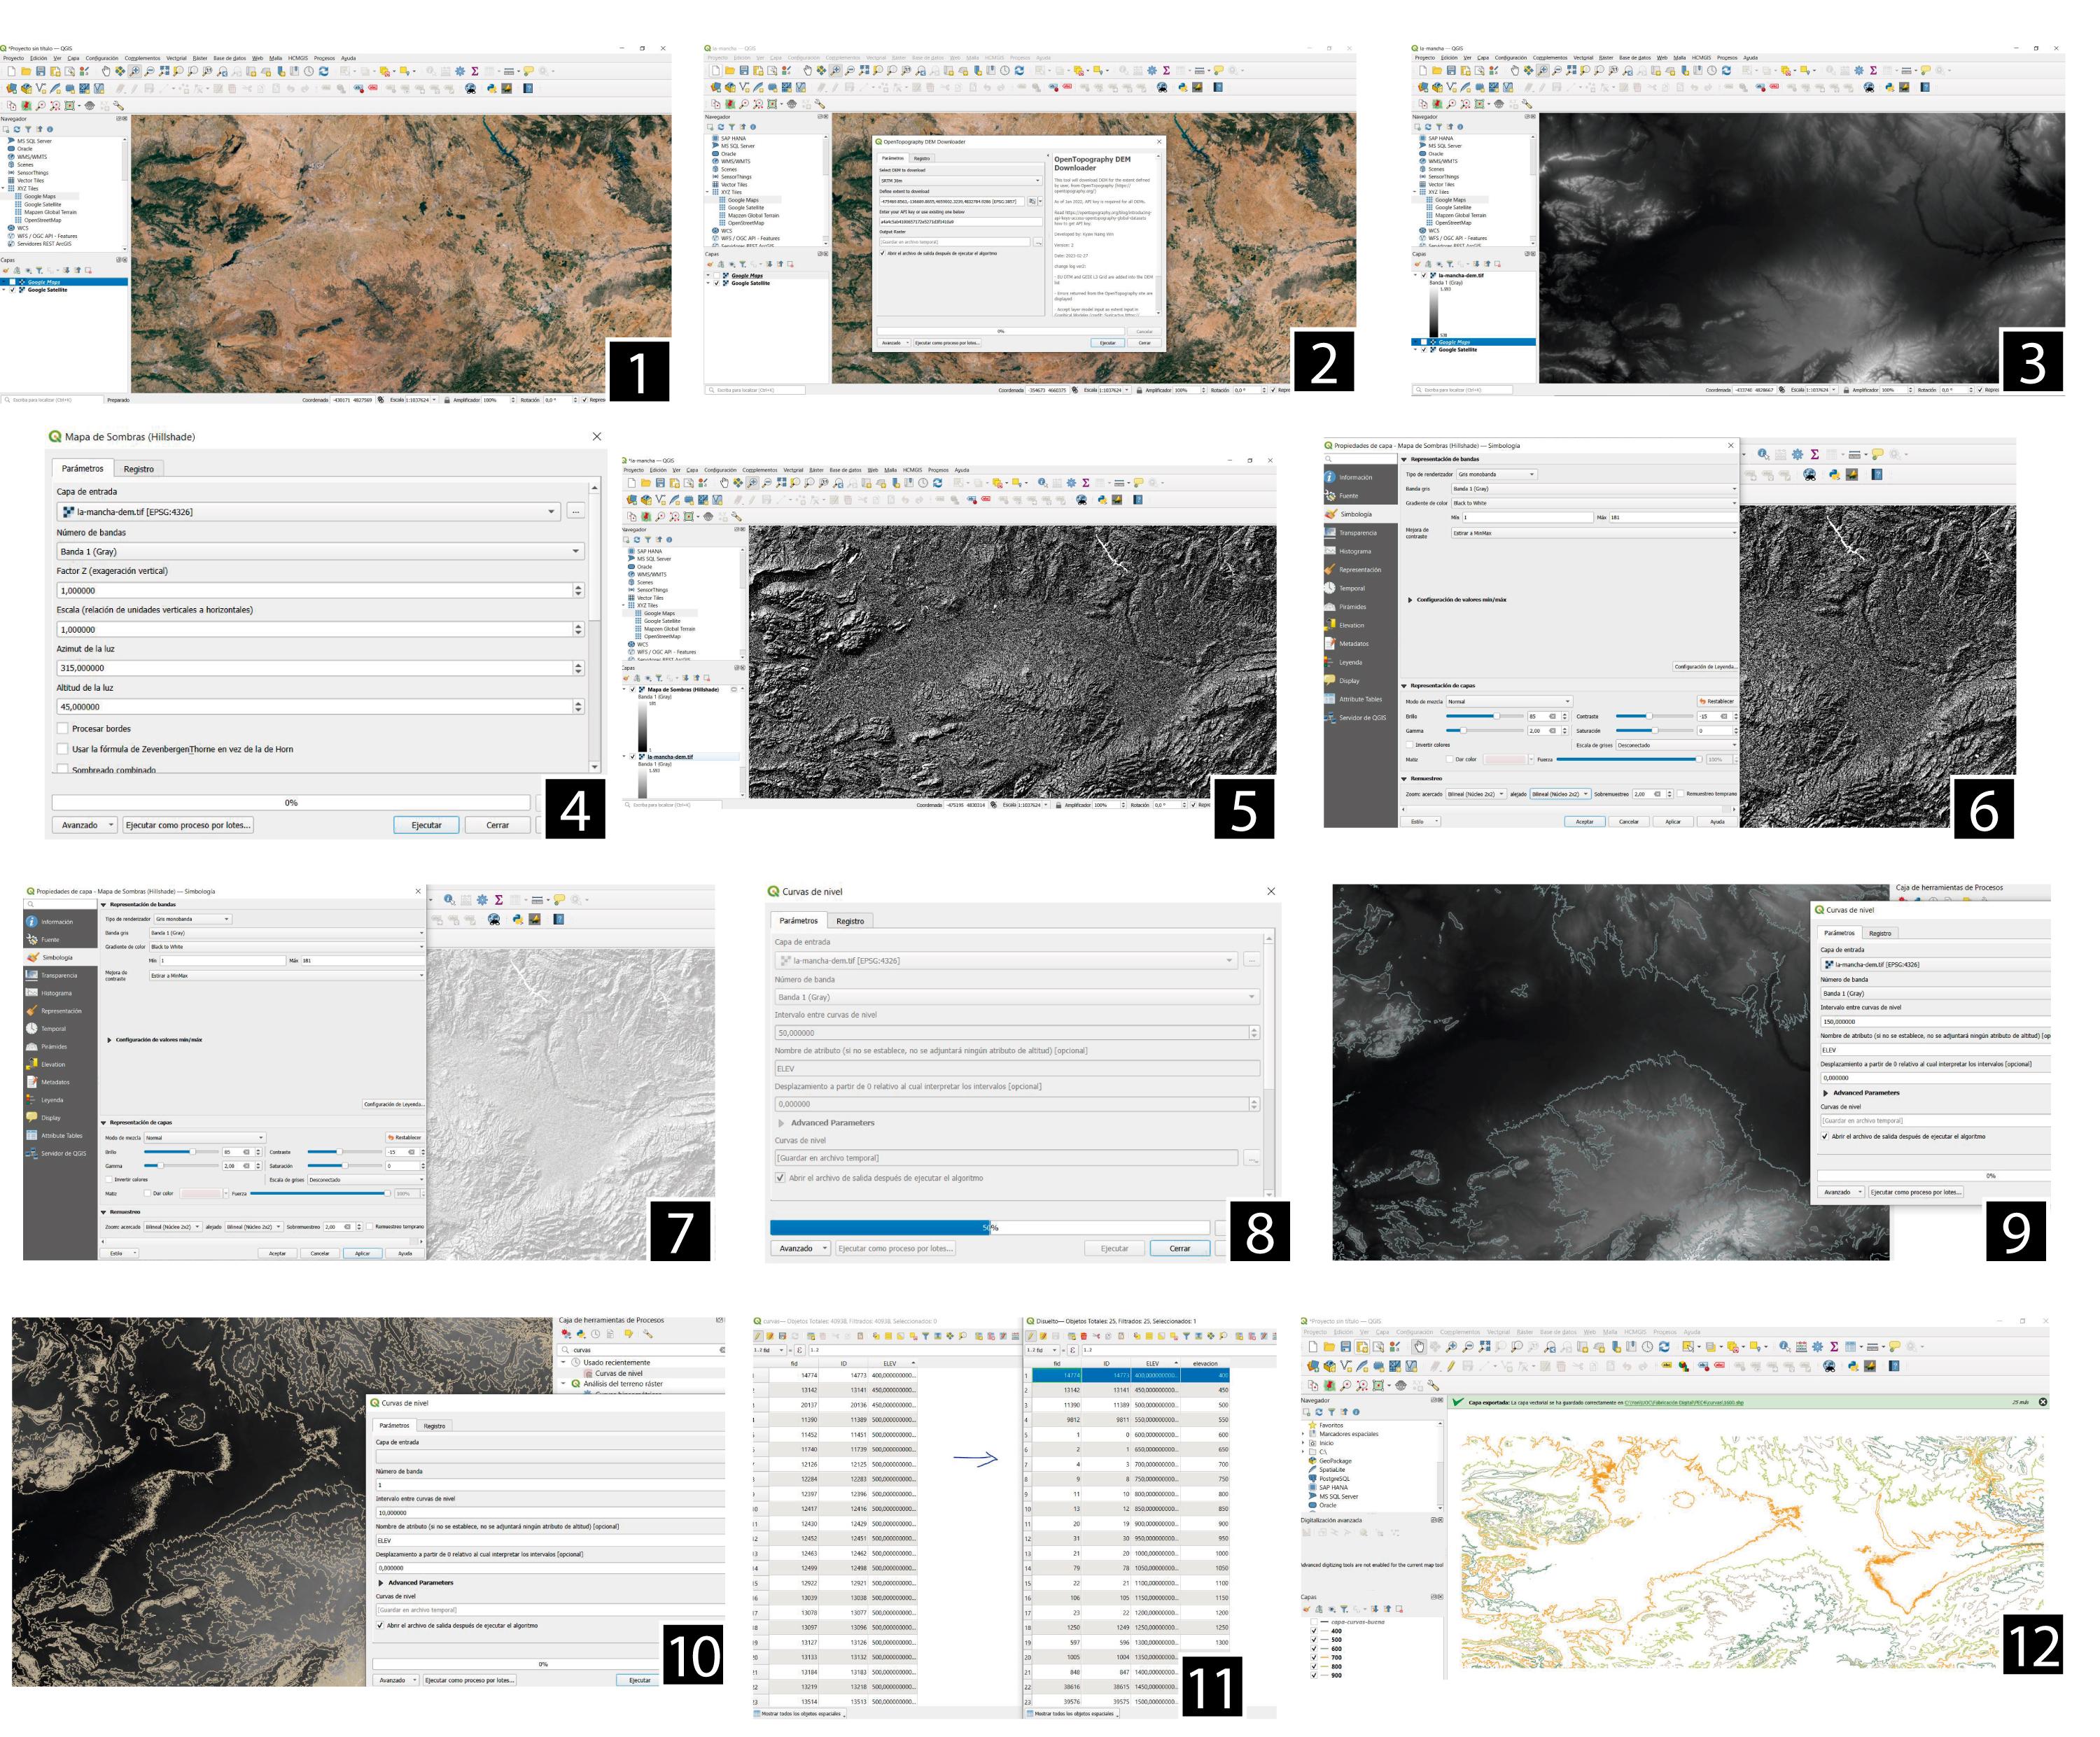Enable the ZevenbergenThorne formula checkbox
Viewport: 2100px width, 1737px height.
click(x=63, y=749)
